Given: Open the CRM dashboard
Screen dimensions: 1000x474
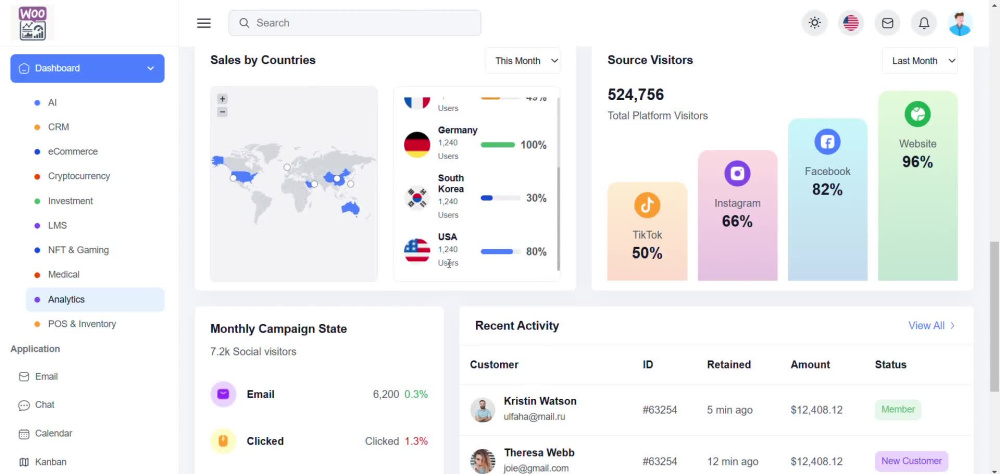Looking at the screenshot, I should [59, 127].
